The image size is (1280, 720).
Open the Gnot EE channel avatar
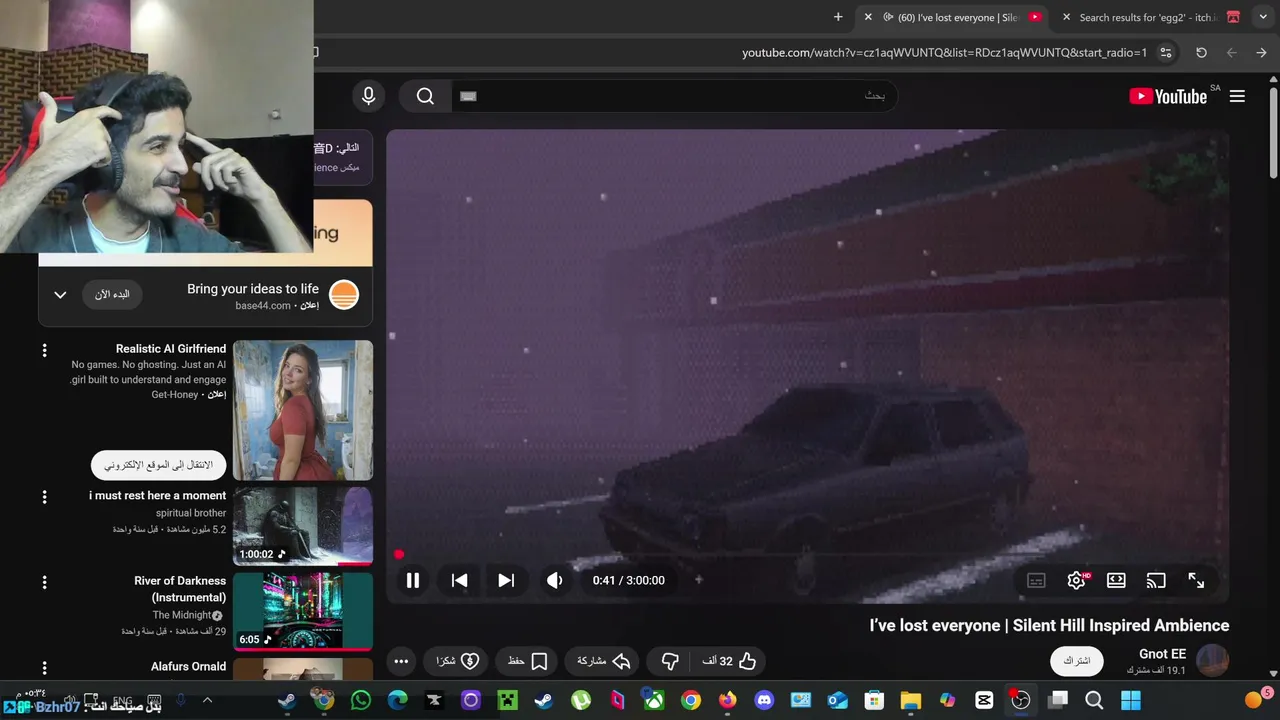point(1212,661)
